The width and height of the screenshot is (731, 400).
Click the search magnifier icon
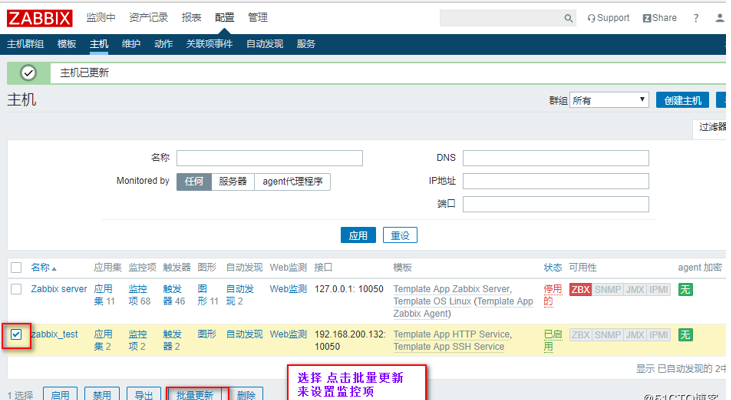(x=568, y=18)
